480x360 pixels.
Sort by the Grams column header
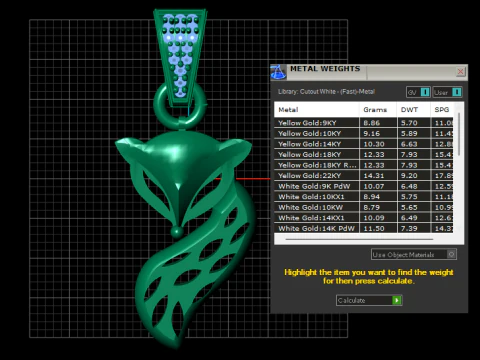378,110
